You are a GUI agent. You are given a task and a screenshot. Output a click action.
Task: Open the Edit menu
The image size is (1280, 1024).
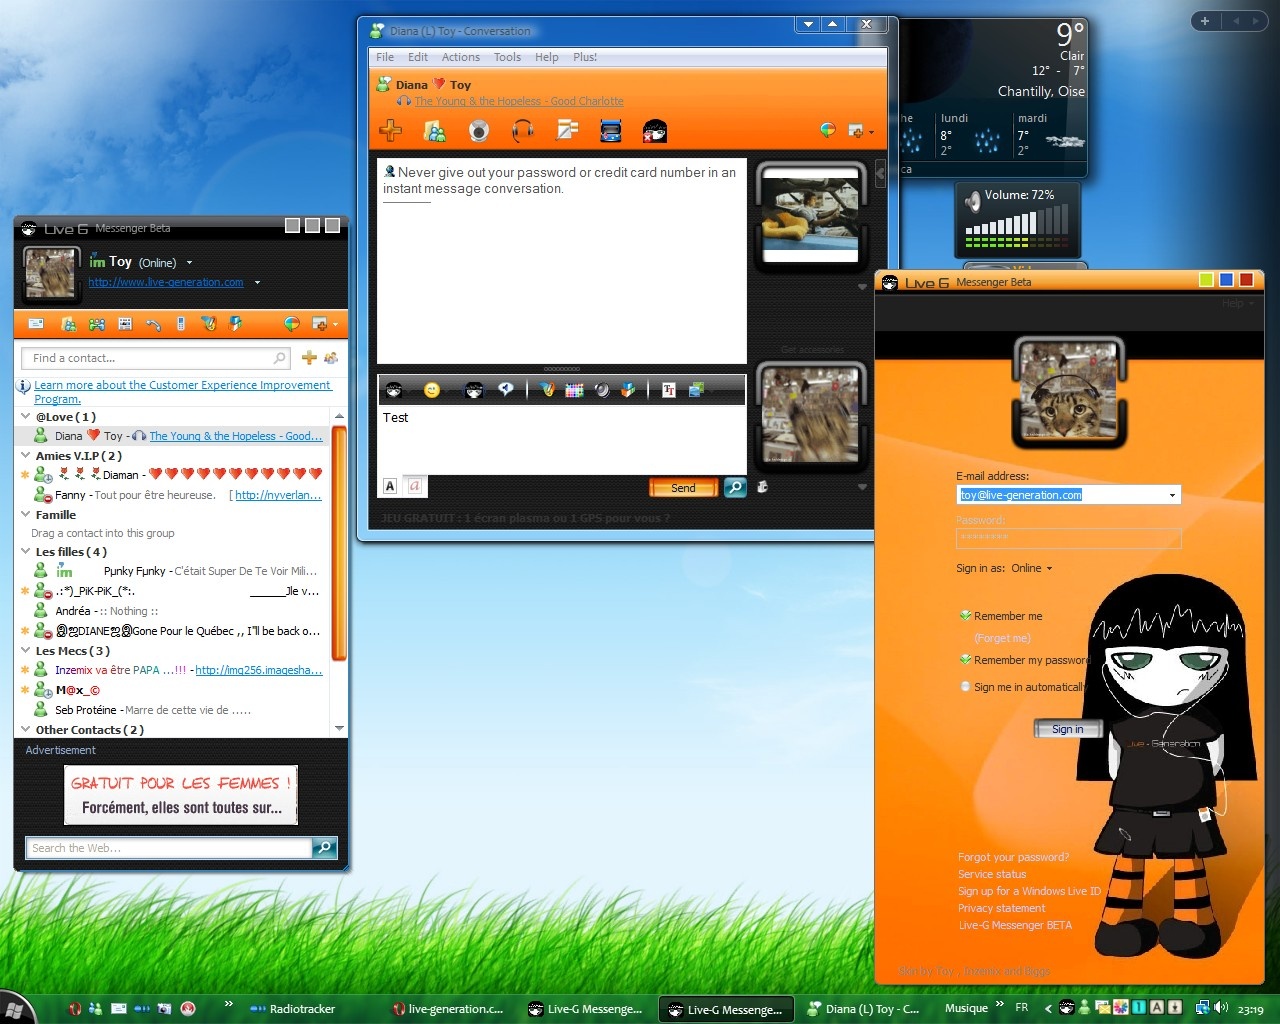[418, 57]
